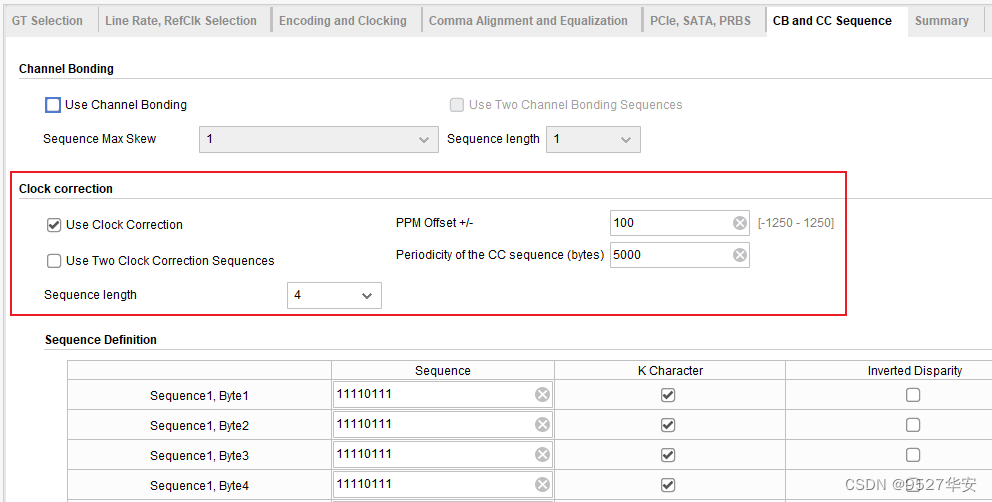This screenshot has height=502, width=992.
Task: Open the Sequence Max Skew dropdown
Action: pyautogui.click(x=318, y=139)
